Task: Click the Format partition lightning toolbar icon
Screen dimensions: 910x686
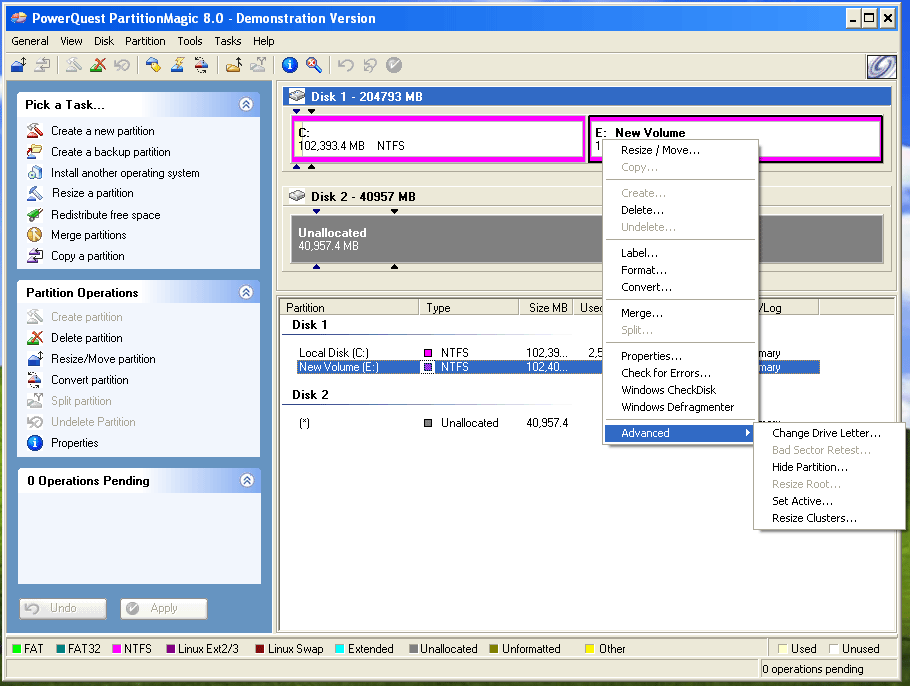Action: [177, 65]
